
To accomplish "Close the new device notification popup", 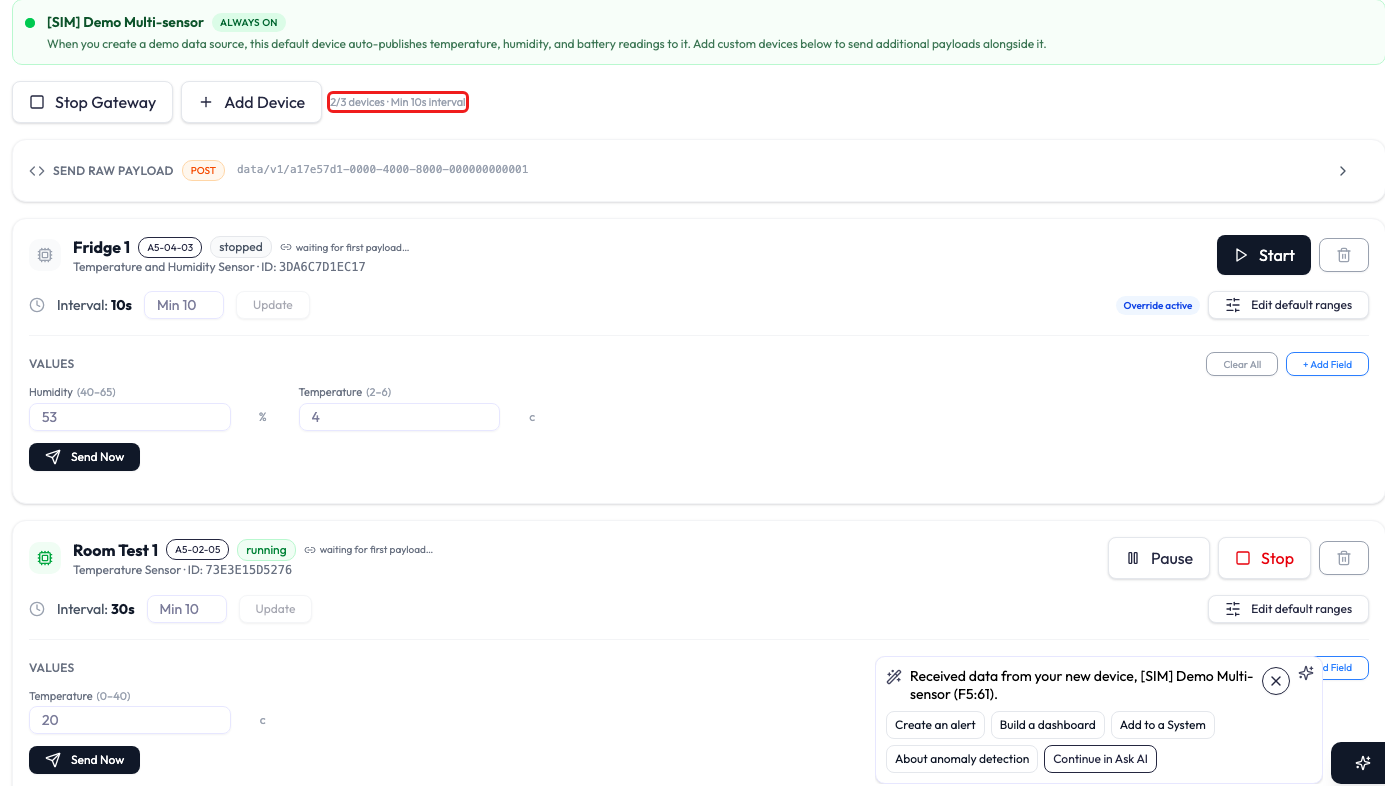I will click(x=1276, y=681).
